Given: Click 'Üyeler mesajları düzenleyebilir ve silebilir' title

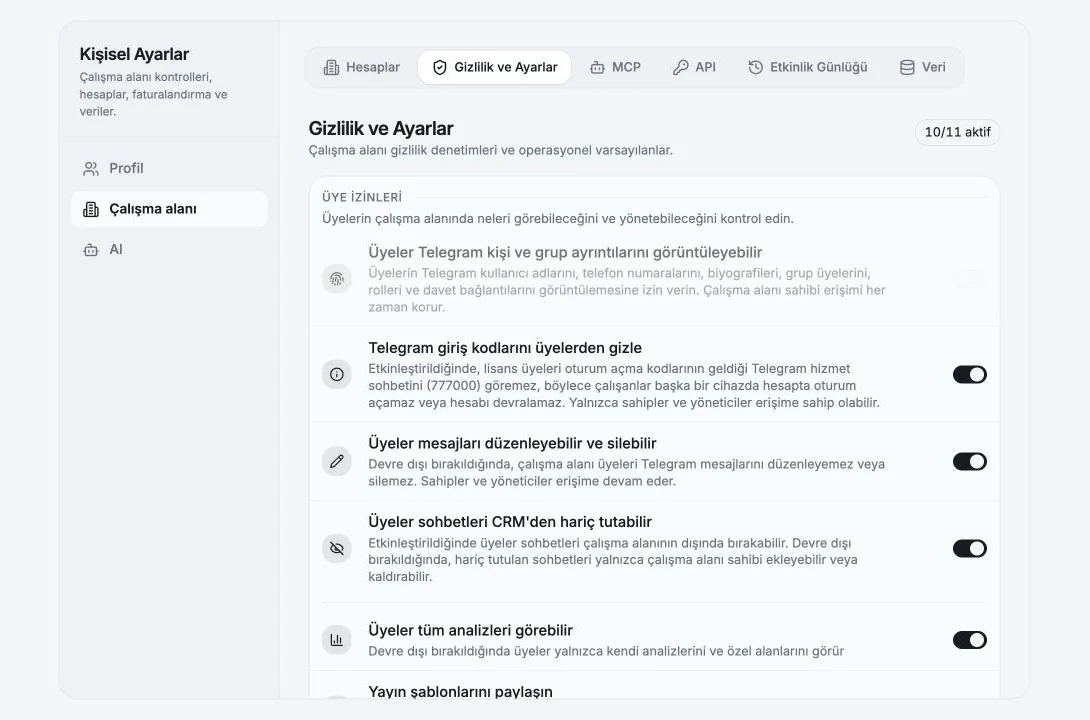Looking at the screenshot, I should pyautogui.click(x=512, y=443).
